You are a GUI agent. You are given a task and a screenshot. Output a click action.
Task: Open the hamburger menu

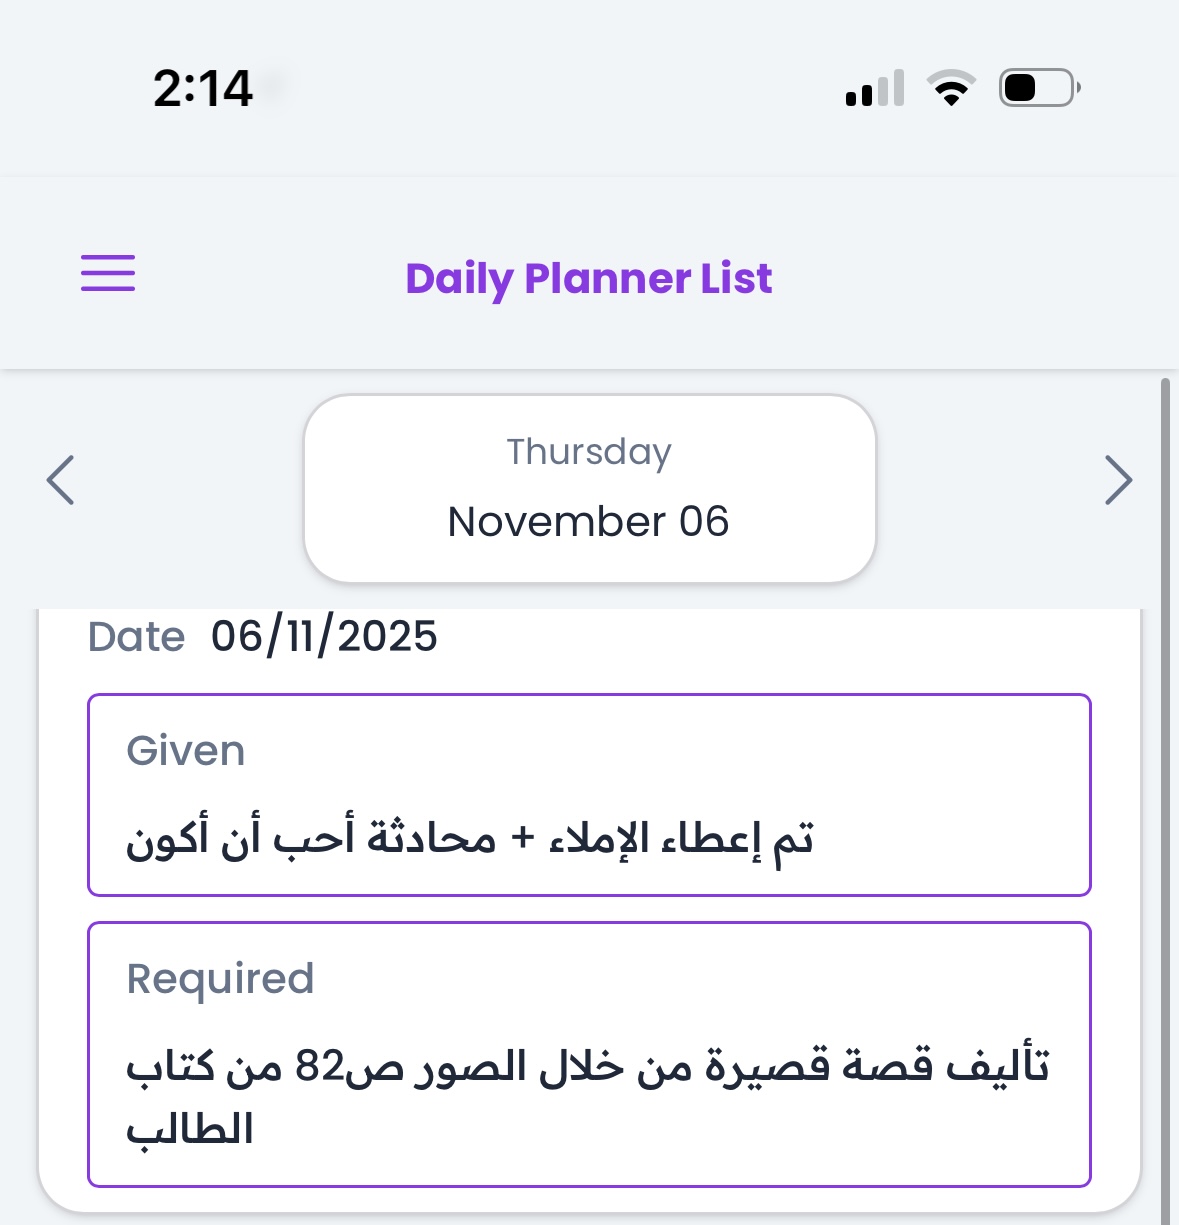(x=108, y=273)
